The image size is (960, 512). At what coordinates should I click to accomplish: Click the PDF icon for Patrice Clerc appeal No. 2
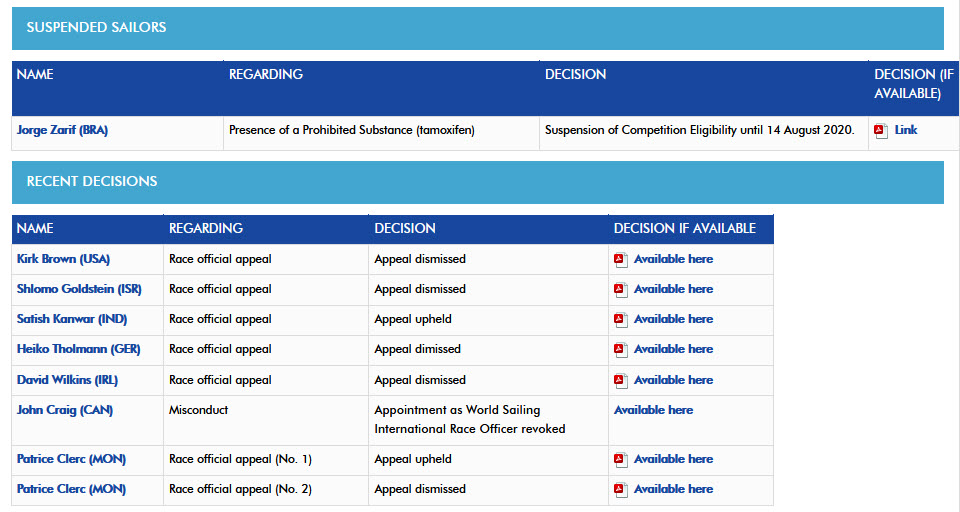click(x=621, y=490)
